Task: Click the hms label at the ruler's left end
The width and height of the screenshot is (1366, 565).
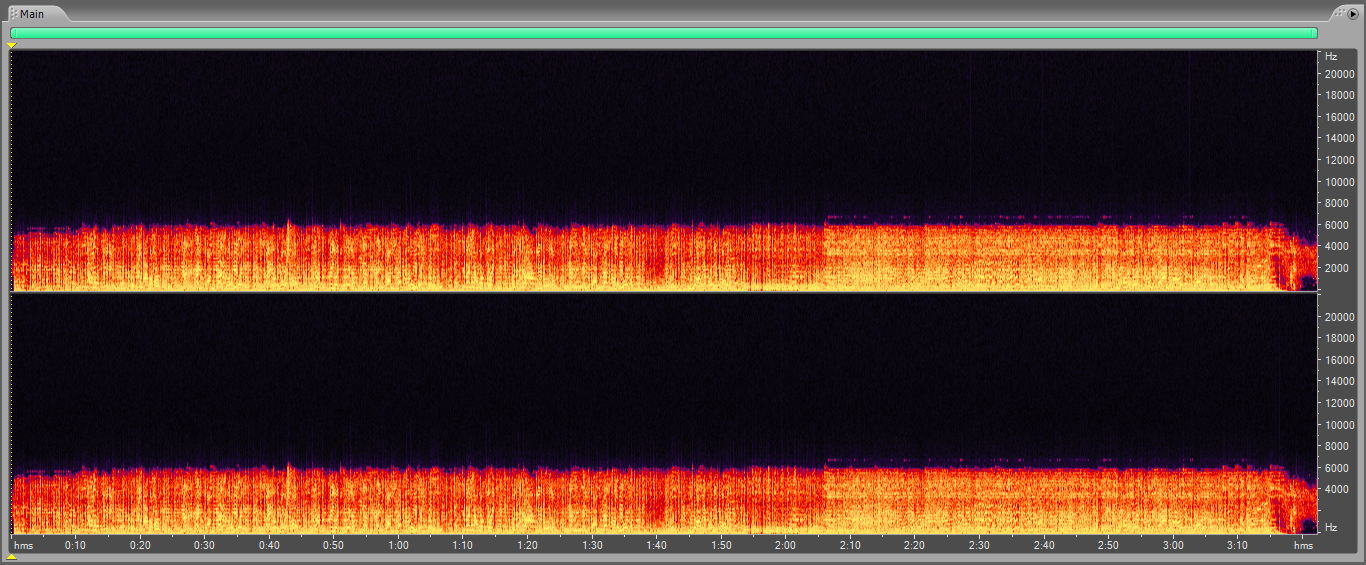Action: pos(23,546)
